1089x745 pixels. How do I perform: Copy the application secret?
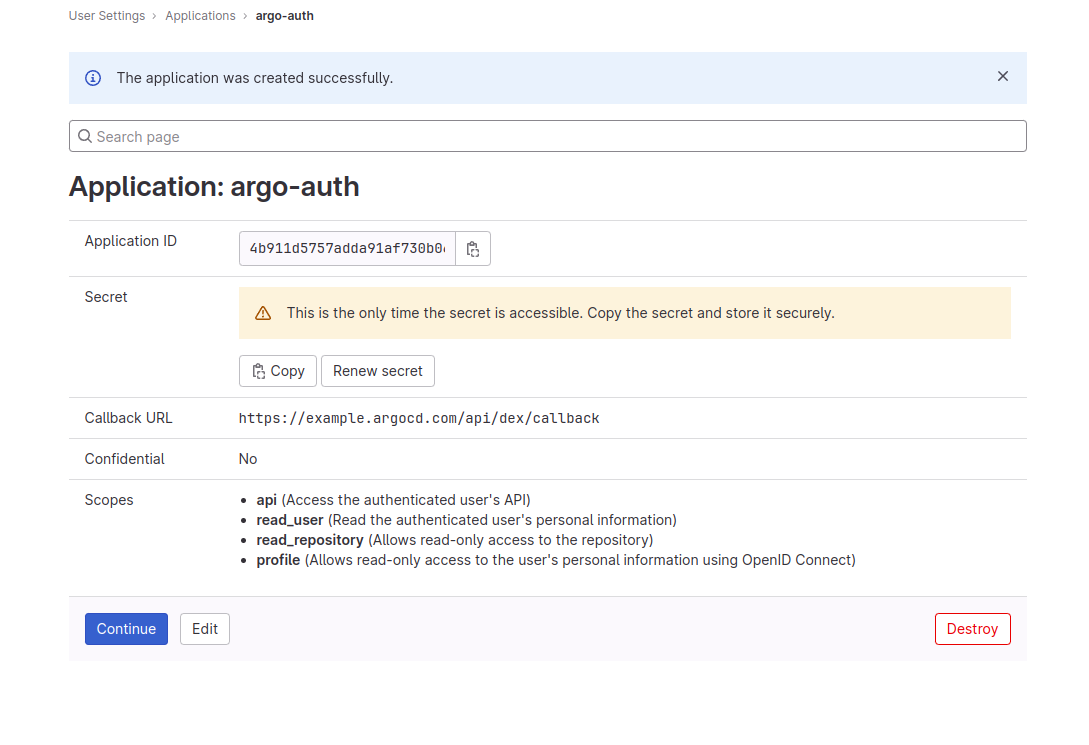tap(278, 371)
